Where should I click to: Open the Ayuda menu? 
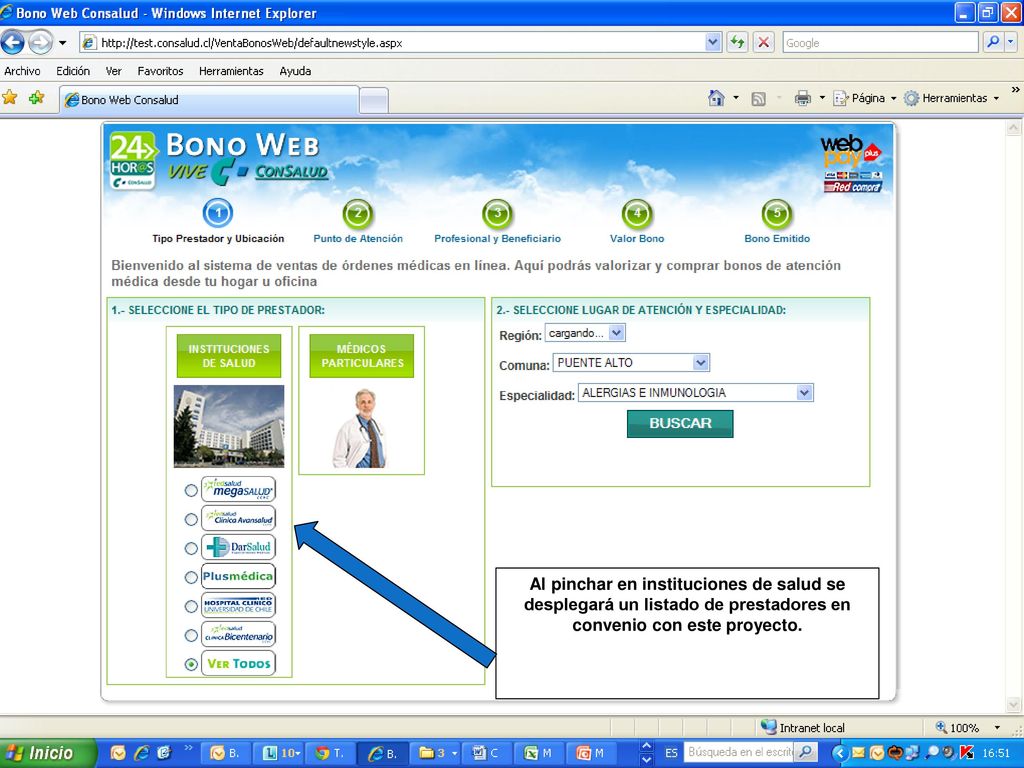(x=295, y=71)
